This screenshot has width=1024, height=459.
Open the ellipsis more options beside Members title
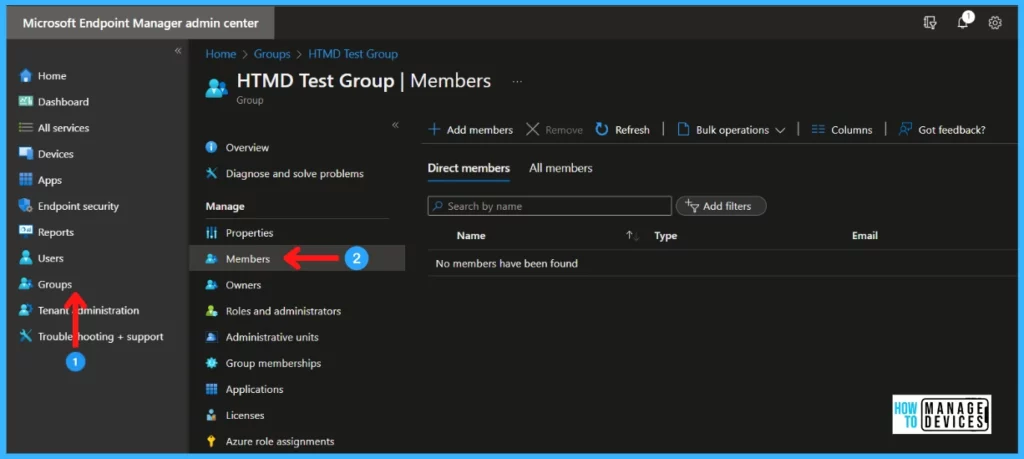517,82
